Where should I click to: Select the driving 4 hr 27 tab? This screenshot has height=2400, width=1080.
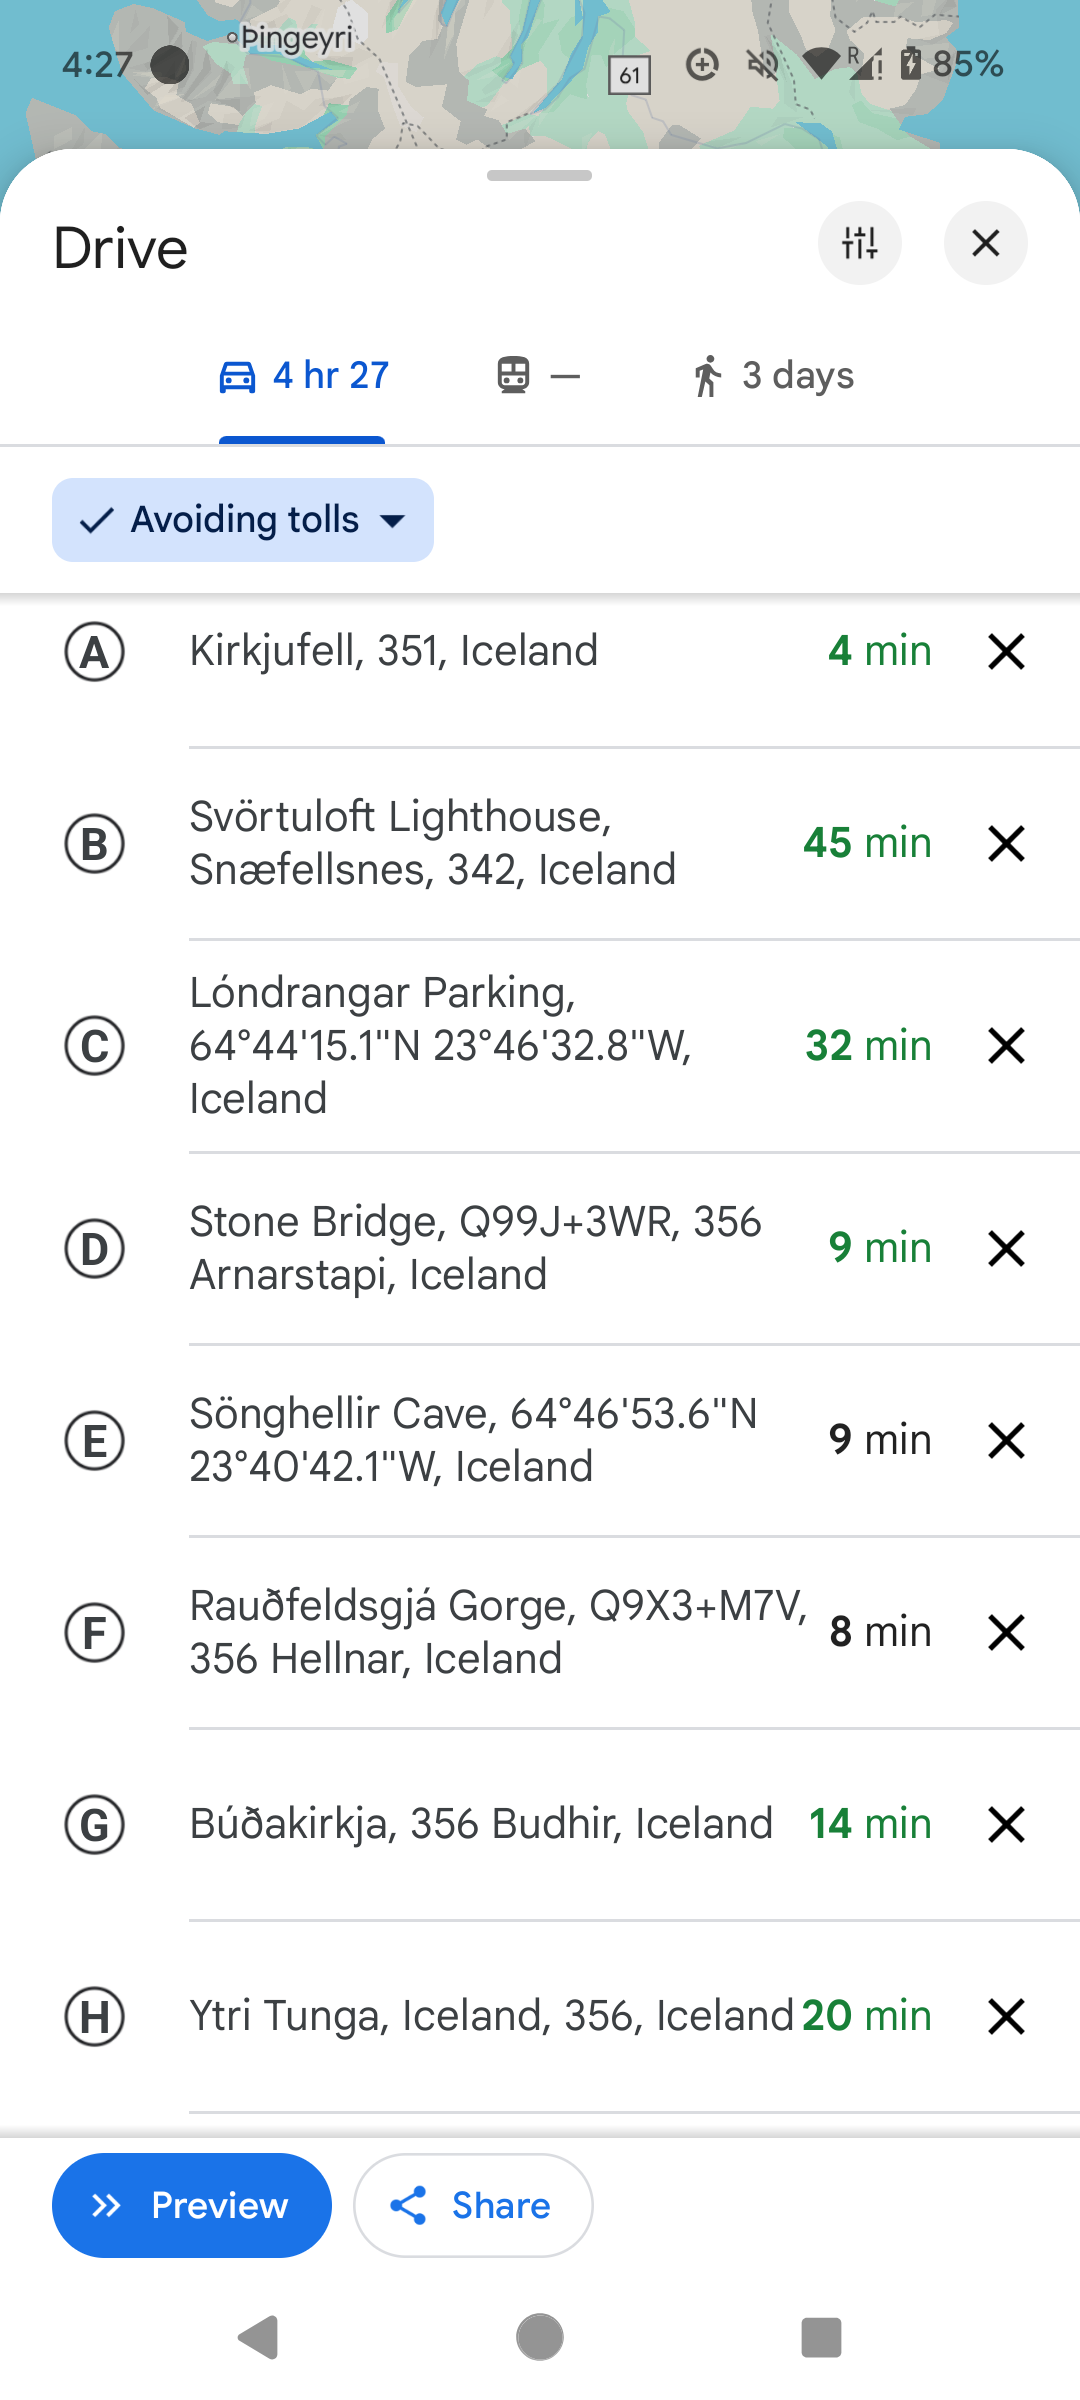[303, 377]
